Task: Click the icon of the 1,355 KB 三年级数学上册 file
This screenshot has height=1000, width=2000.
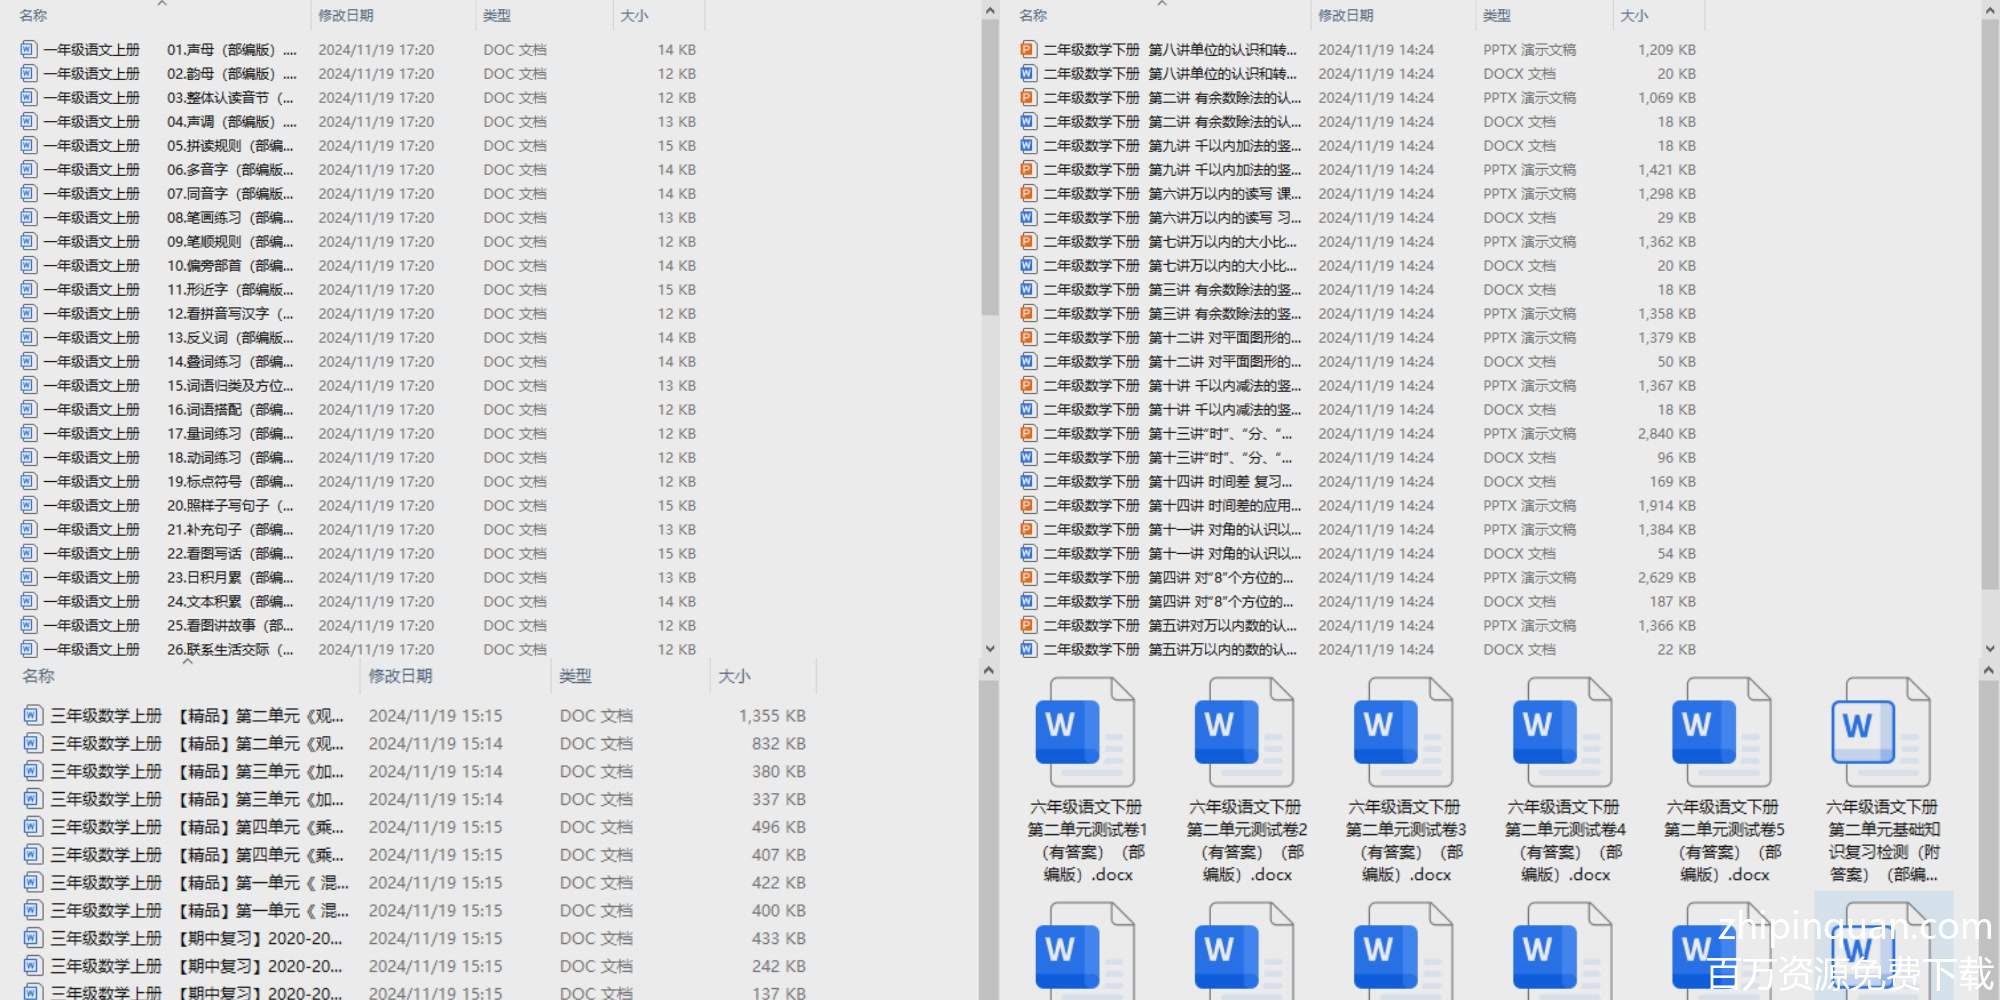Action: (33, 715)
